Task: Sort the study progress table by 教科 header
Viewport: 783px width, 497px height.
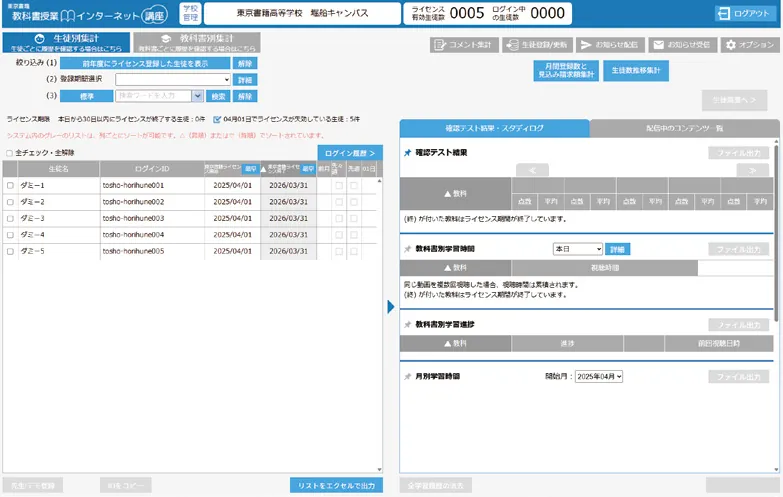Action: [455, 344]
